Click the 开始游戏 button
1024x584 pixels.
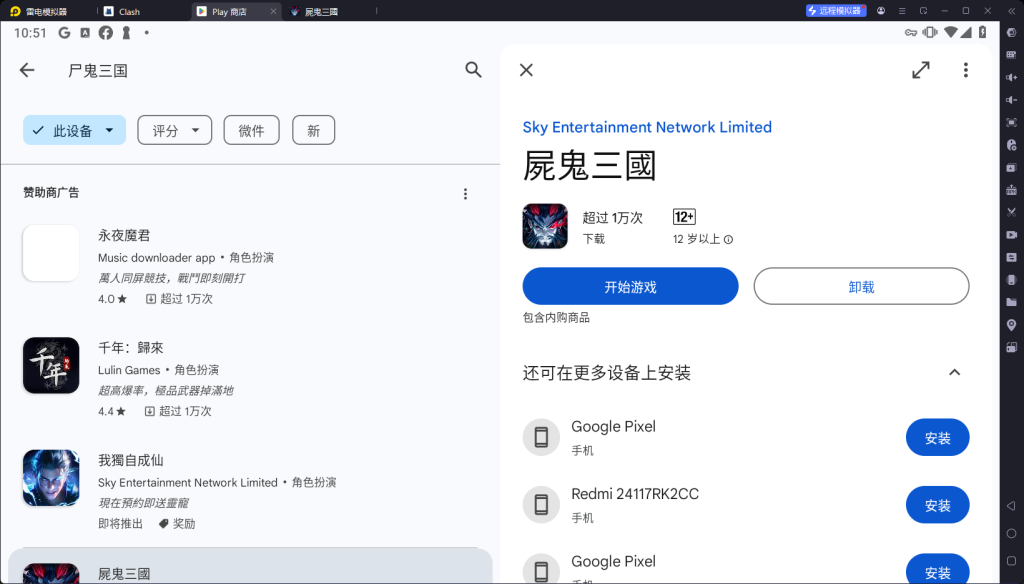(x=630, y=286)
